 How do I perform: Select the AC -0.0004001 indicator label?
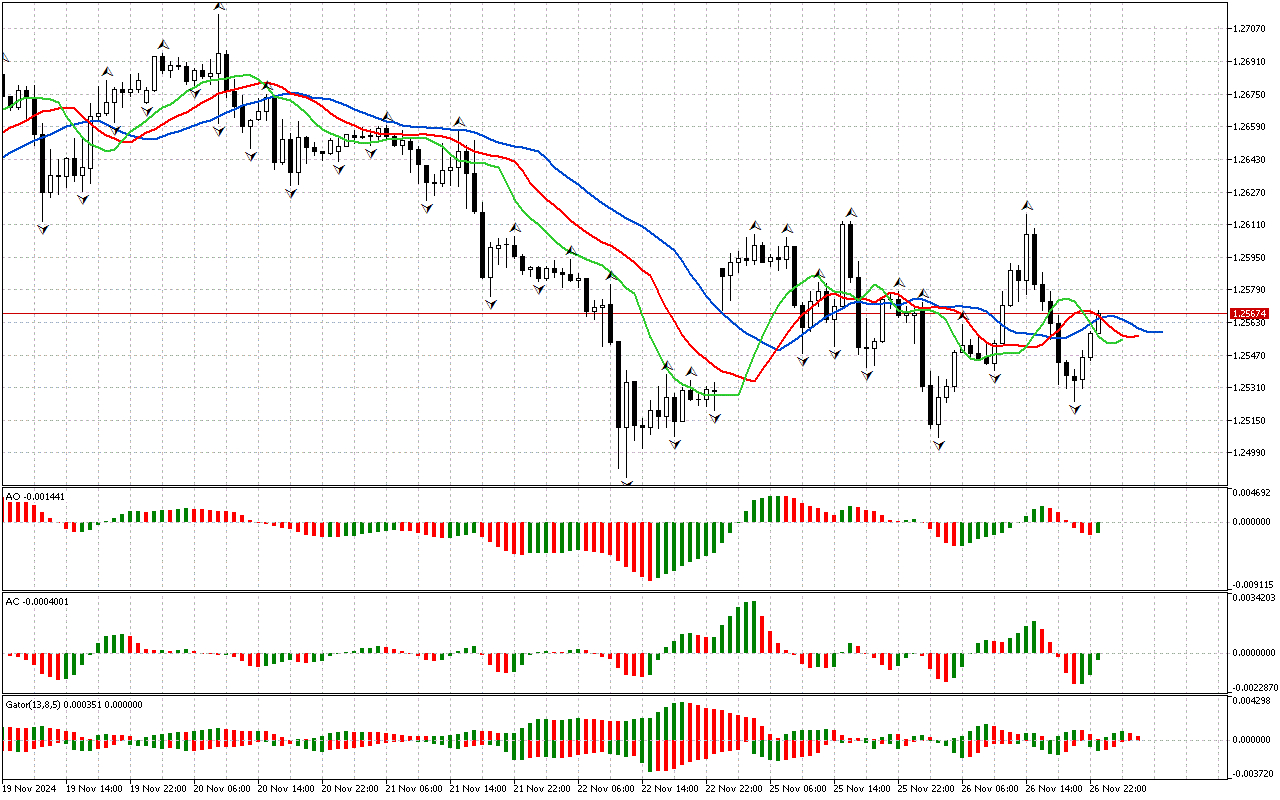coord(37,601)
